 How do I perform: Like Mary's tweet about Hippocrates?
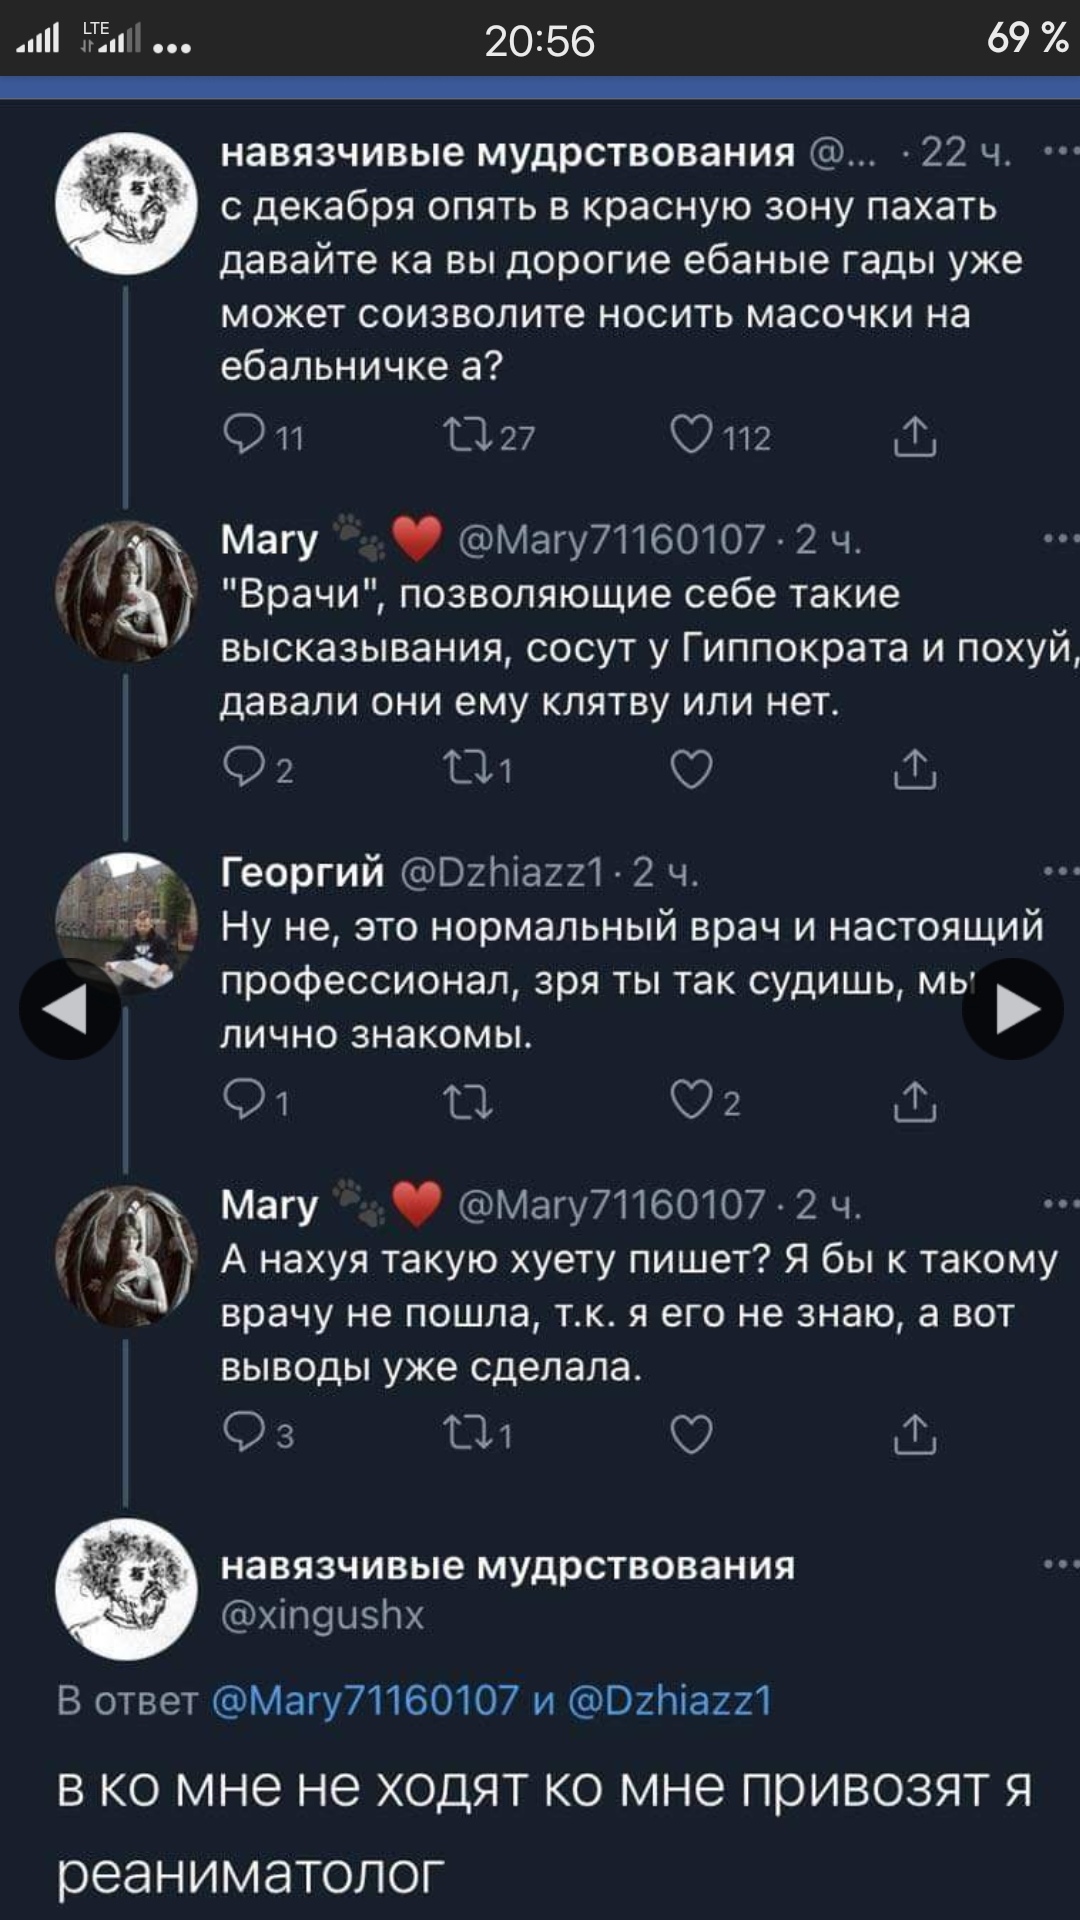pyautogui.click(x=691, y=769)
